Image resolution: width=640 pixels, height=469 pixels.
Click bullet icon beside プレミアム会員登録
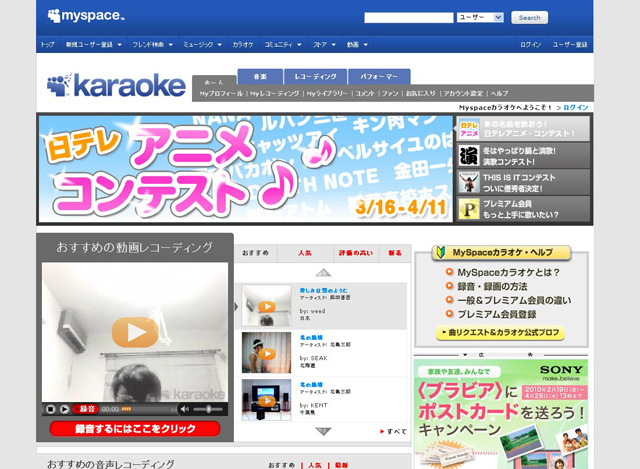point(449,314)
